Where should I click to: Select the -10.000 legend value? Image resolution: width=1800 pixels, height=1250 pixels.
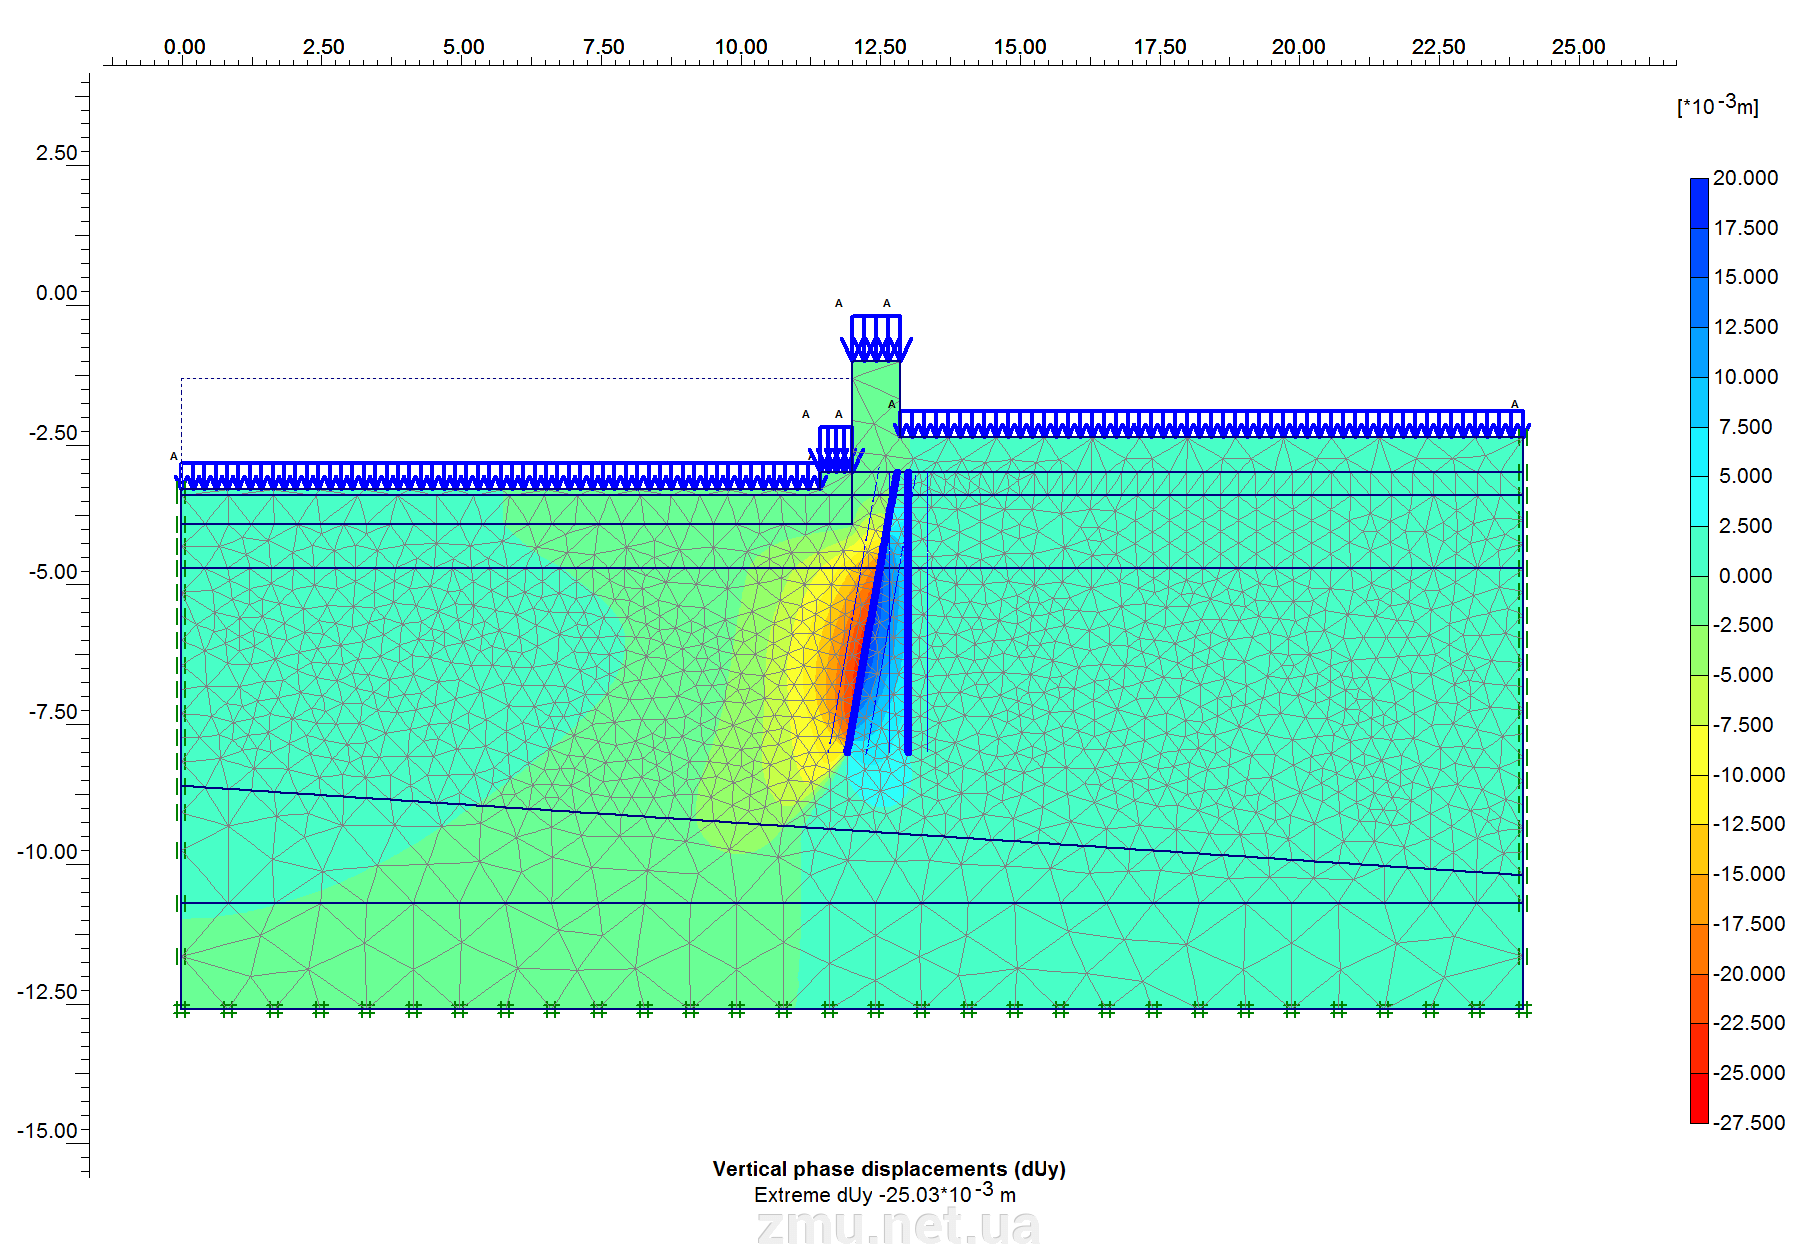point(1748,775)
